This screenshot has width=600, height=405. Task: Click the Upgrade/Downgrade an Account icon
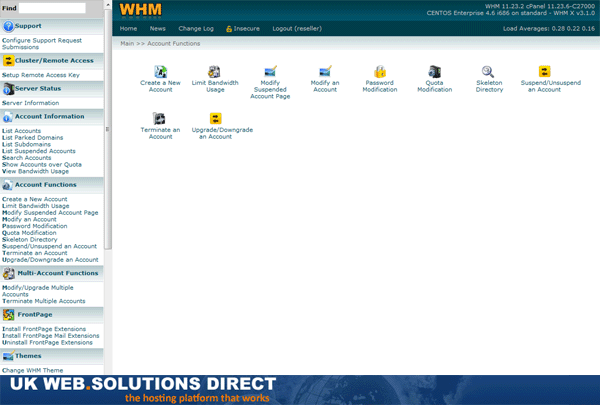click(215, 118)
